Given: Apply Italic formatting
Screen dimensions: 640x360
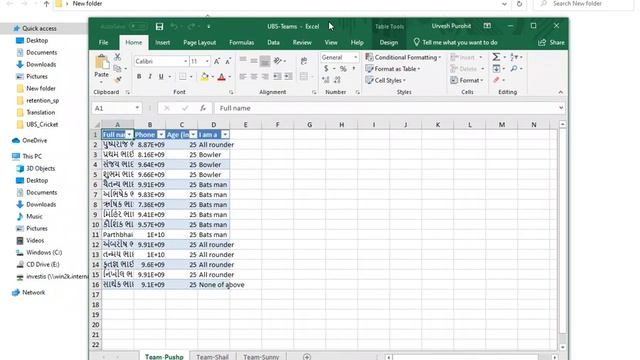Looking at the screenshot, I should pyautogui.click(x=150, y=77).
